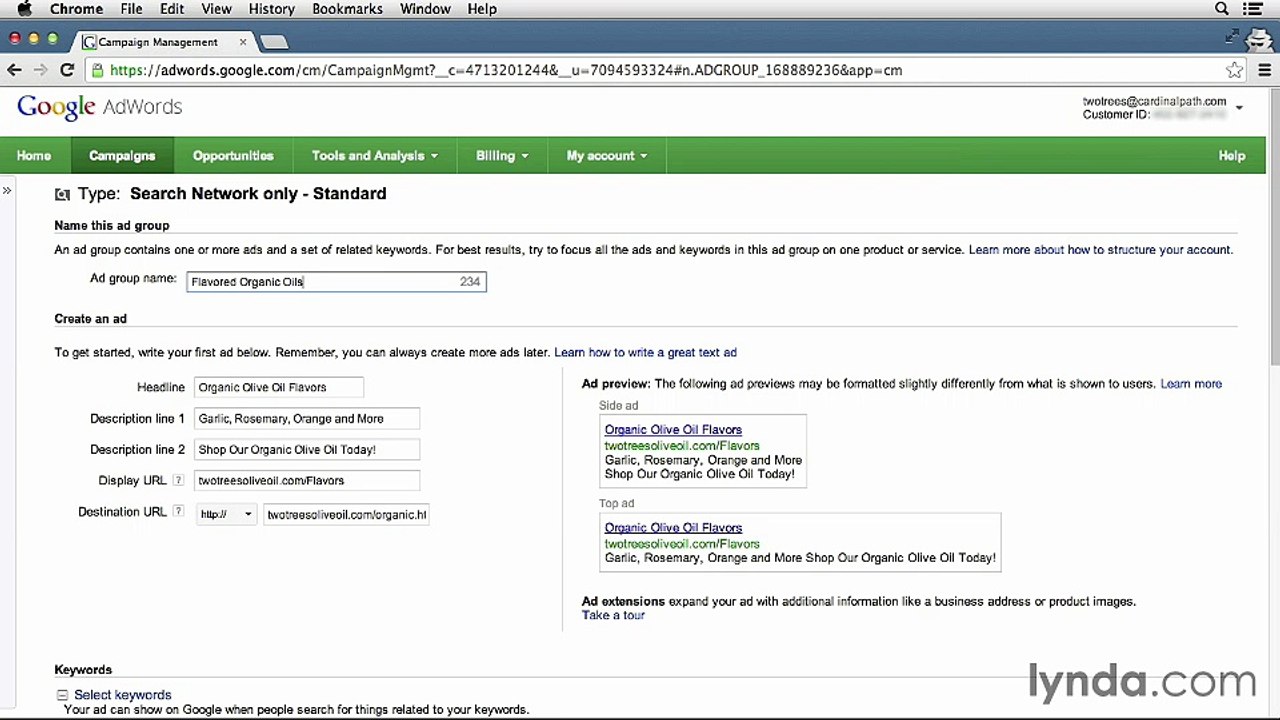Go back with the browser back arrow
The height and width of the screenshot is (720, 1280).
tap(14, 70)
